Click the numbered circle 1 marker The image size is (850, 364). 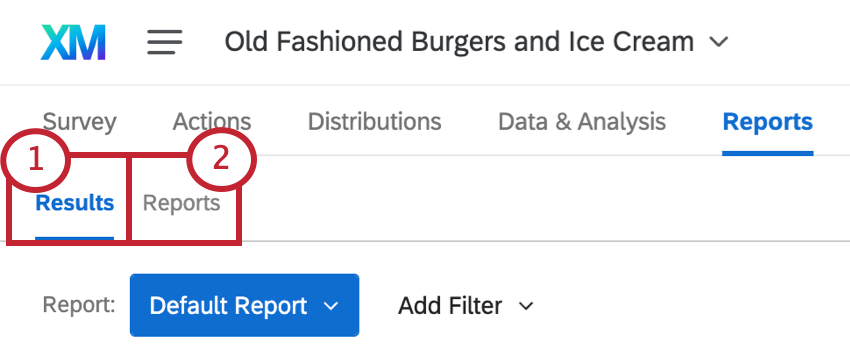click(x=35, y=160)
